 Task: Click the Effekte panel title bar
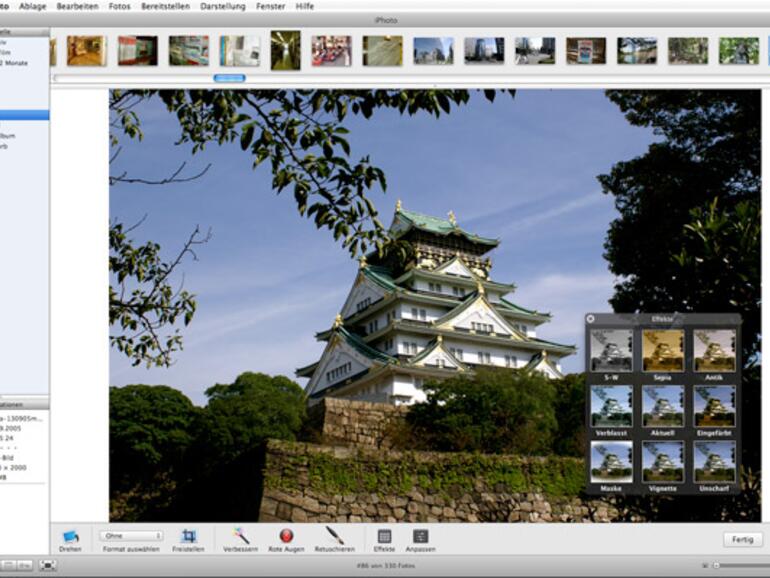[663, 319]
